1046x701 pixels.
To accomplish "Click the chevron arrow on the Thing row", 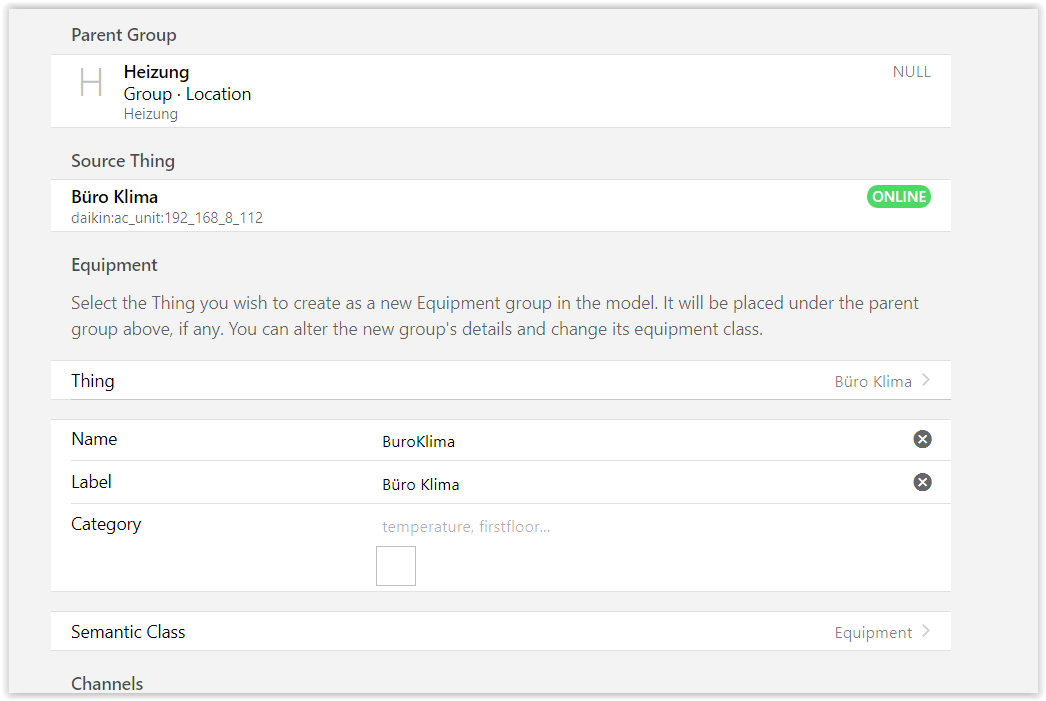I will pos(927,380).
